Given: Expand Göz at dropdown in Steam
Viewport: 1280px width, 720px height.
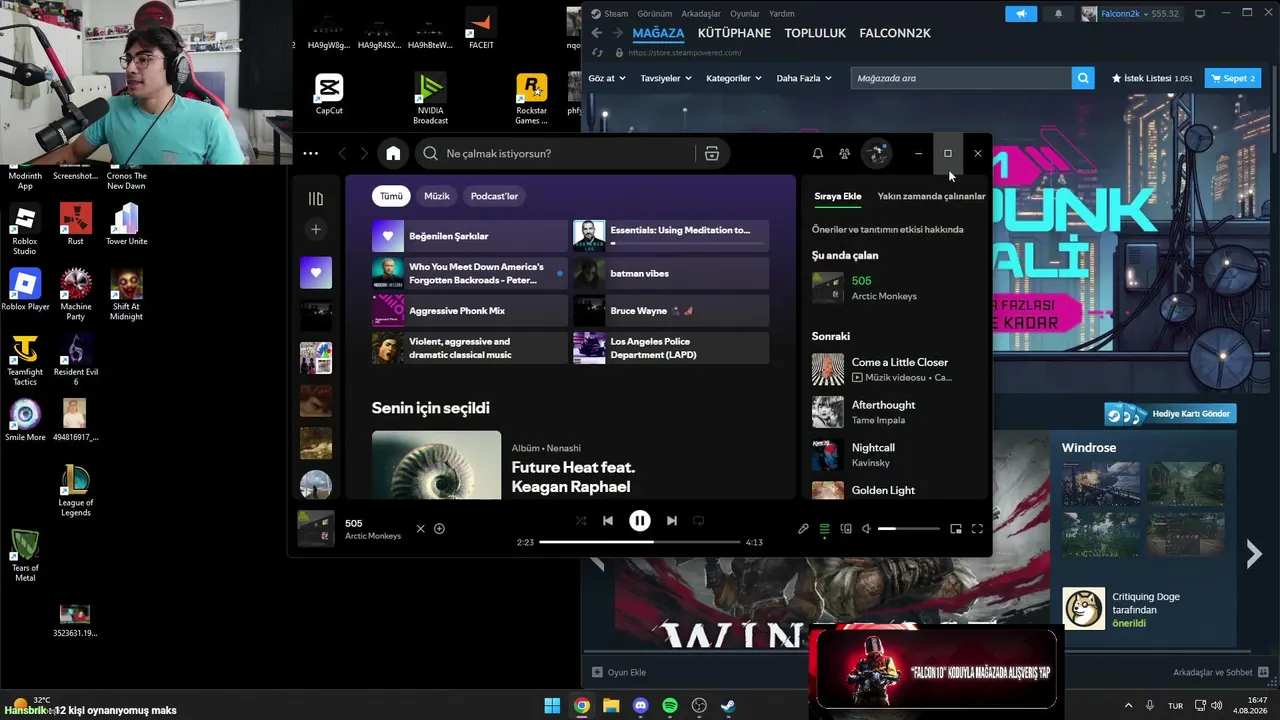Looking at the screenshot, I should point(607,78).
